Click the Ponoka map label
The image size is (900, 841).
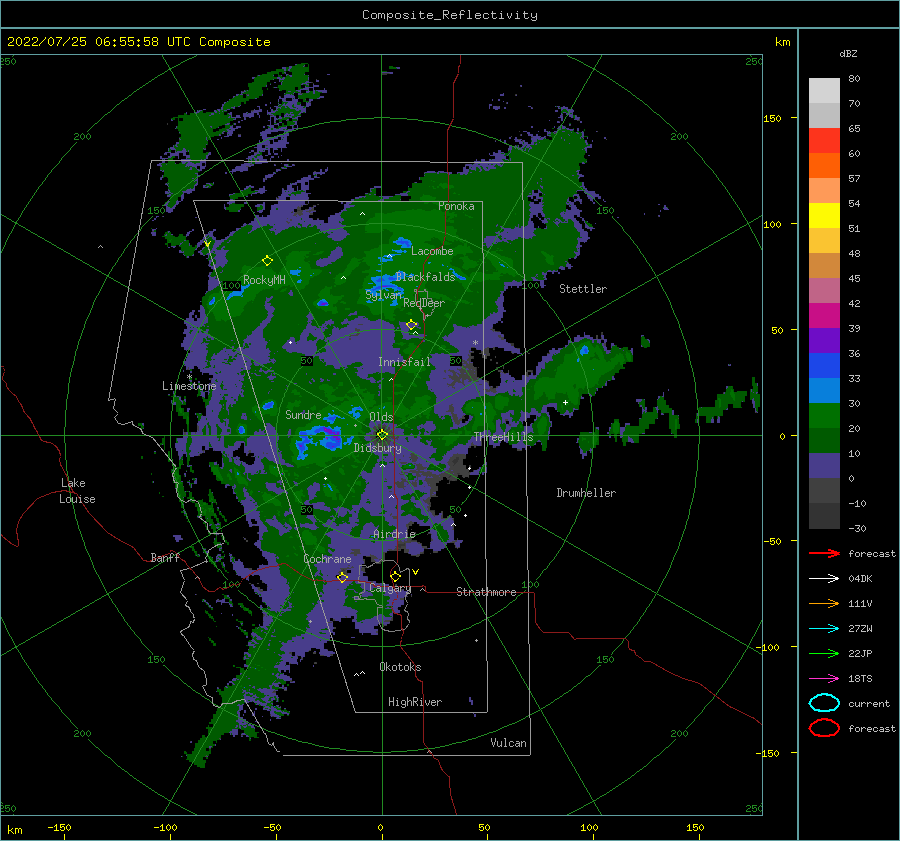coord(456,206)
